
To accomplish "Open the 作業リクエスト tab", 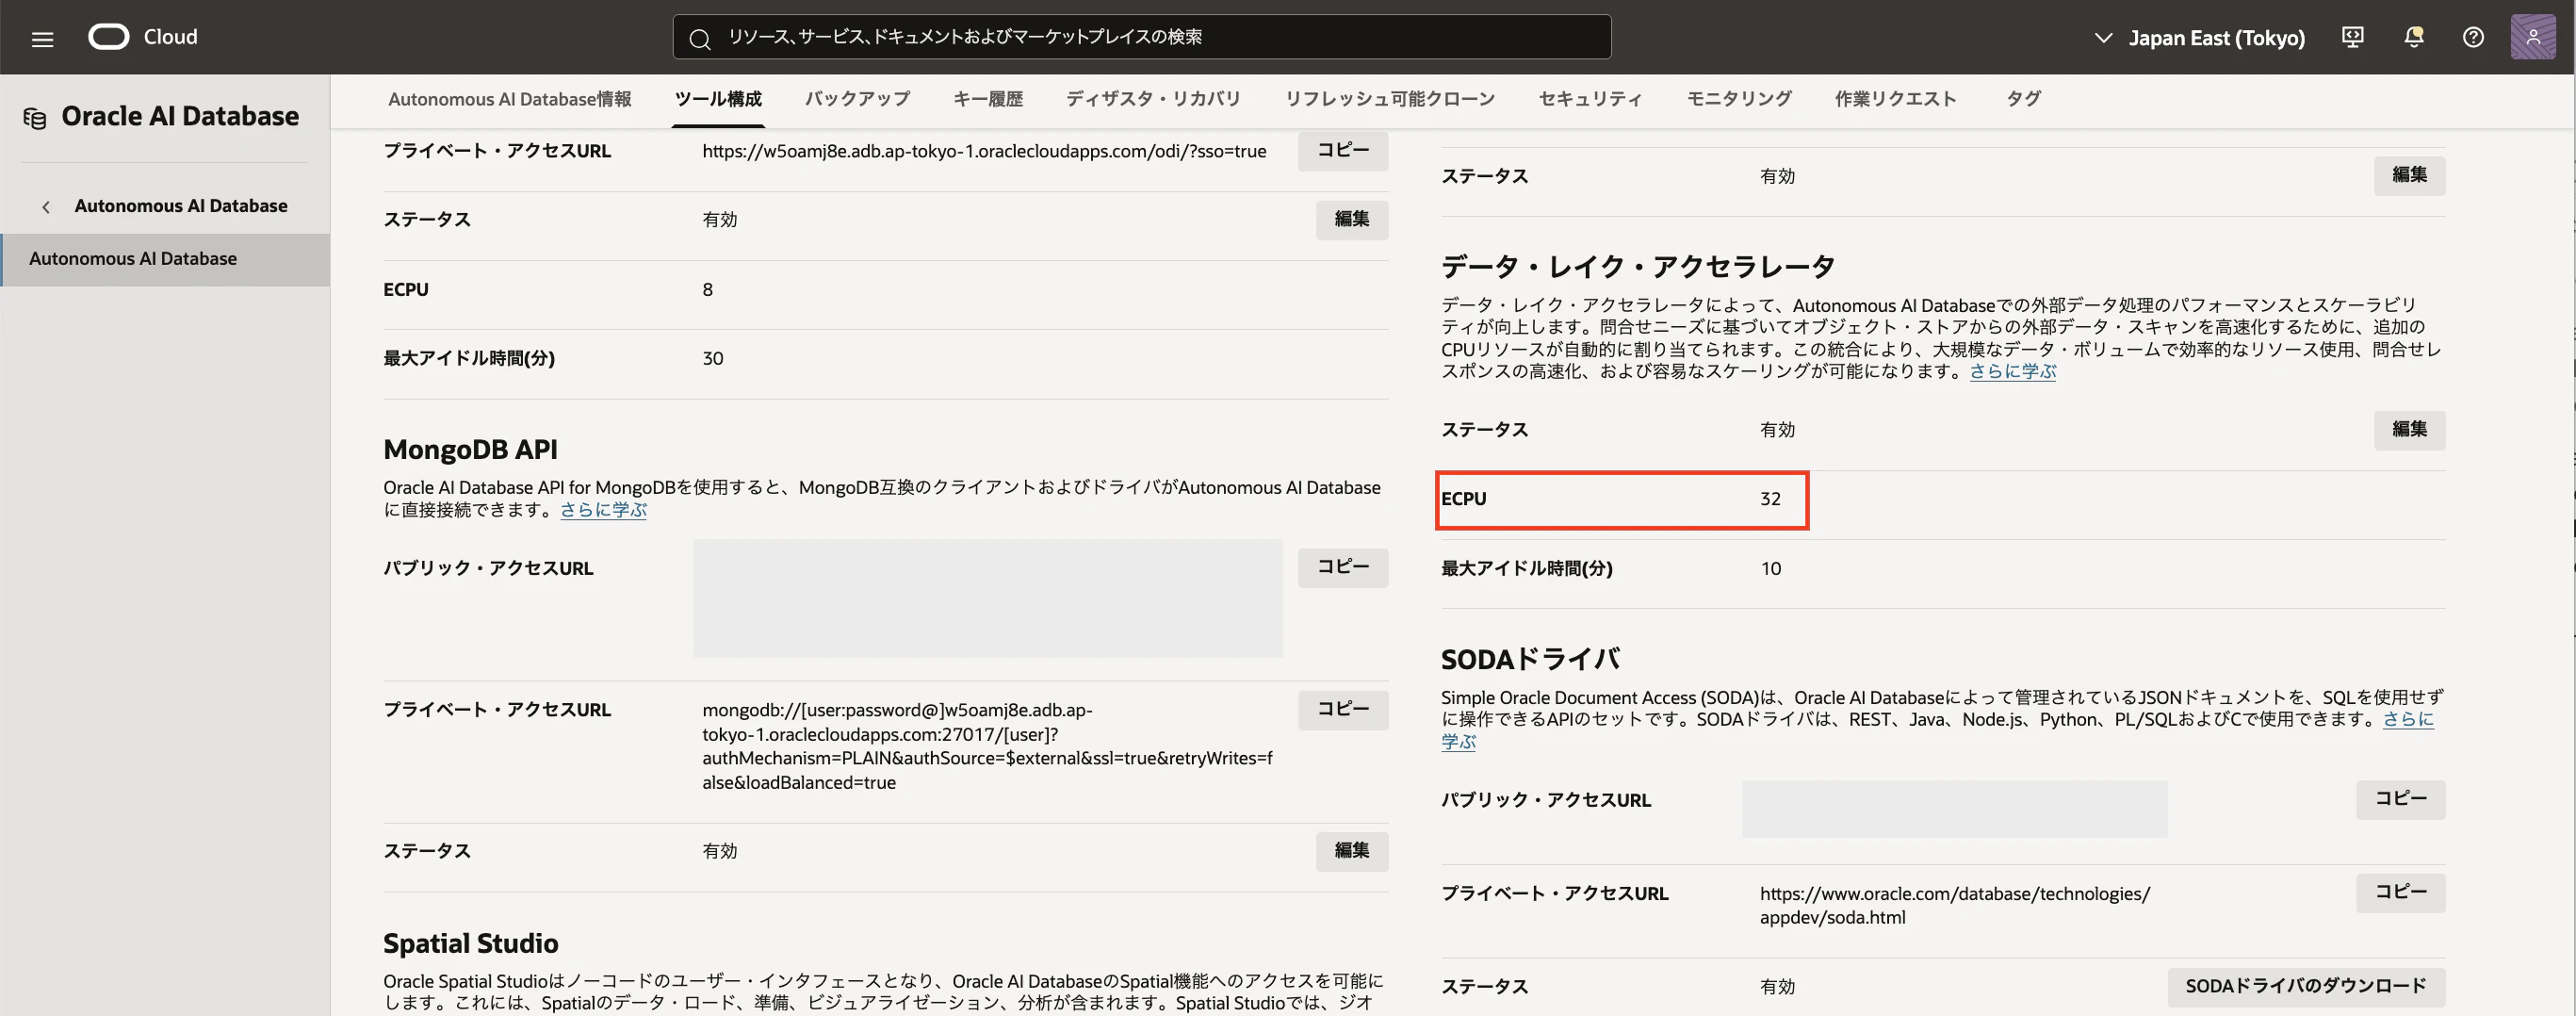I will coord(1895,99).
